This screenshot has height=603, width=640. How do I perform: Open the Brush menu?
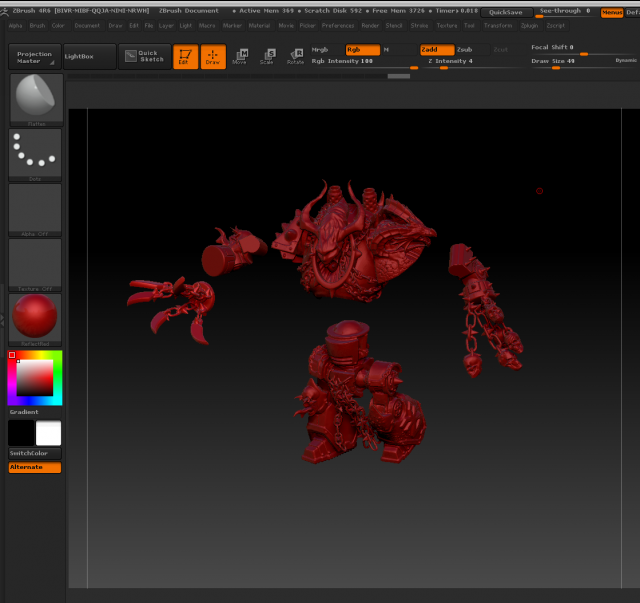[37, 26]
